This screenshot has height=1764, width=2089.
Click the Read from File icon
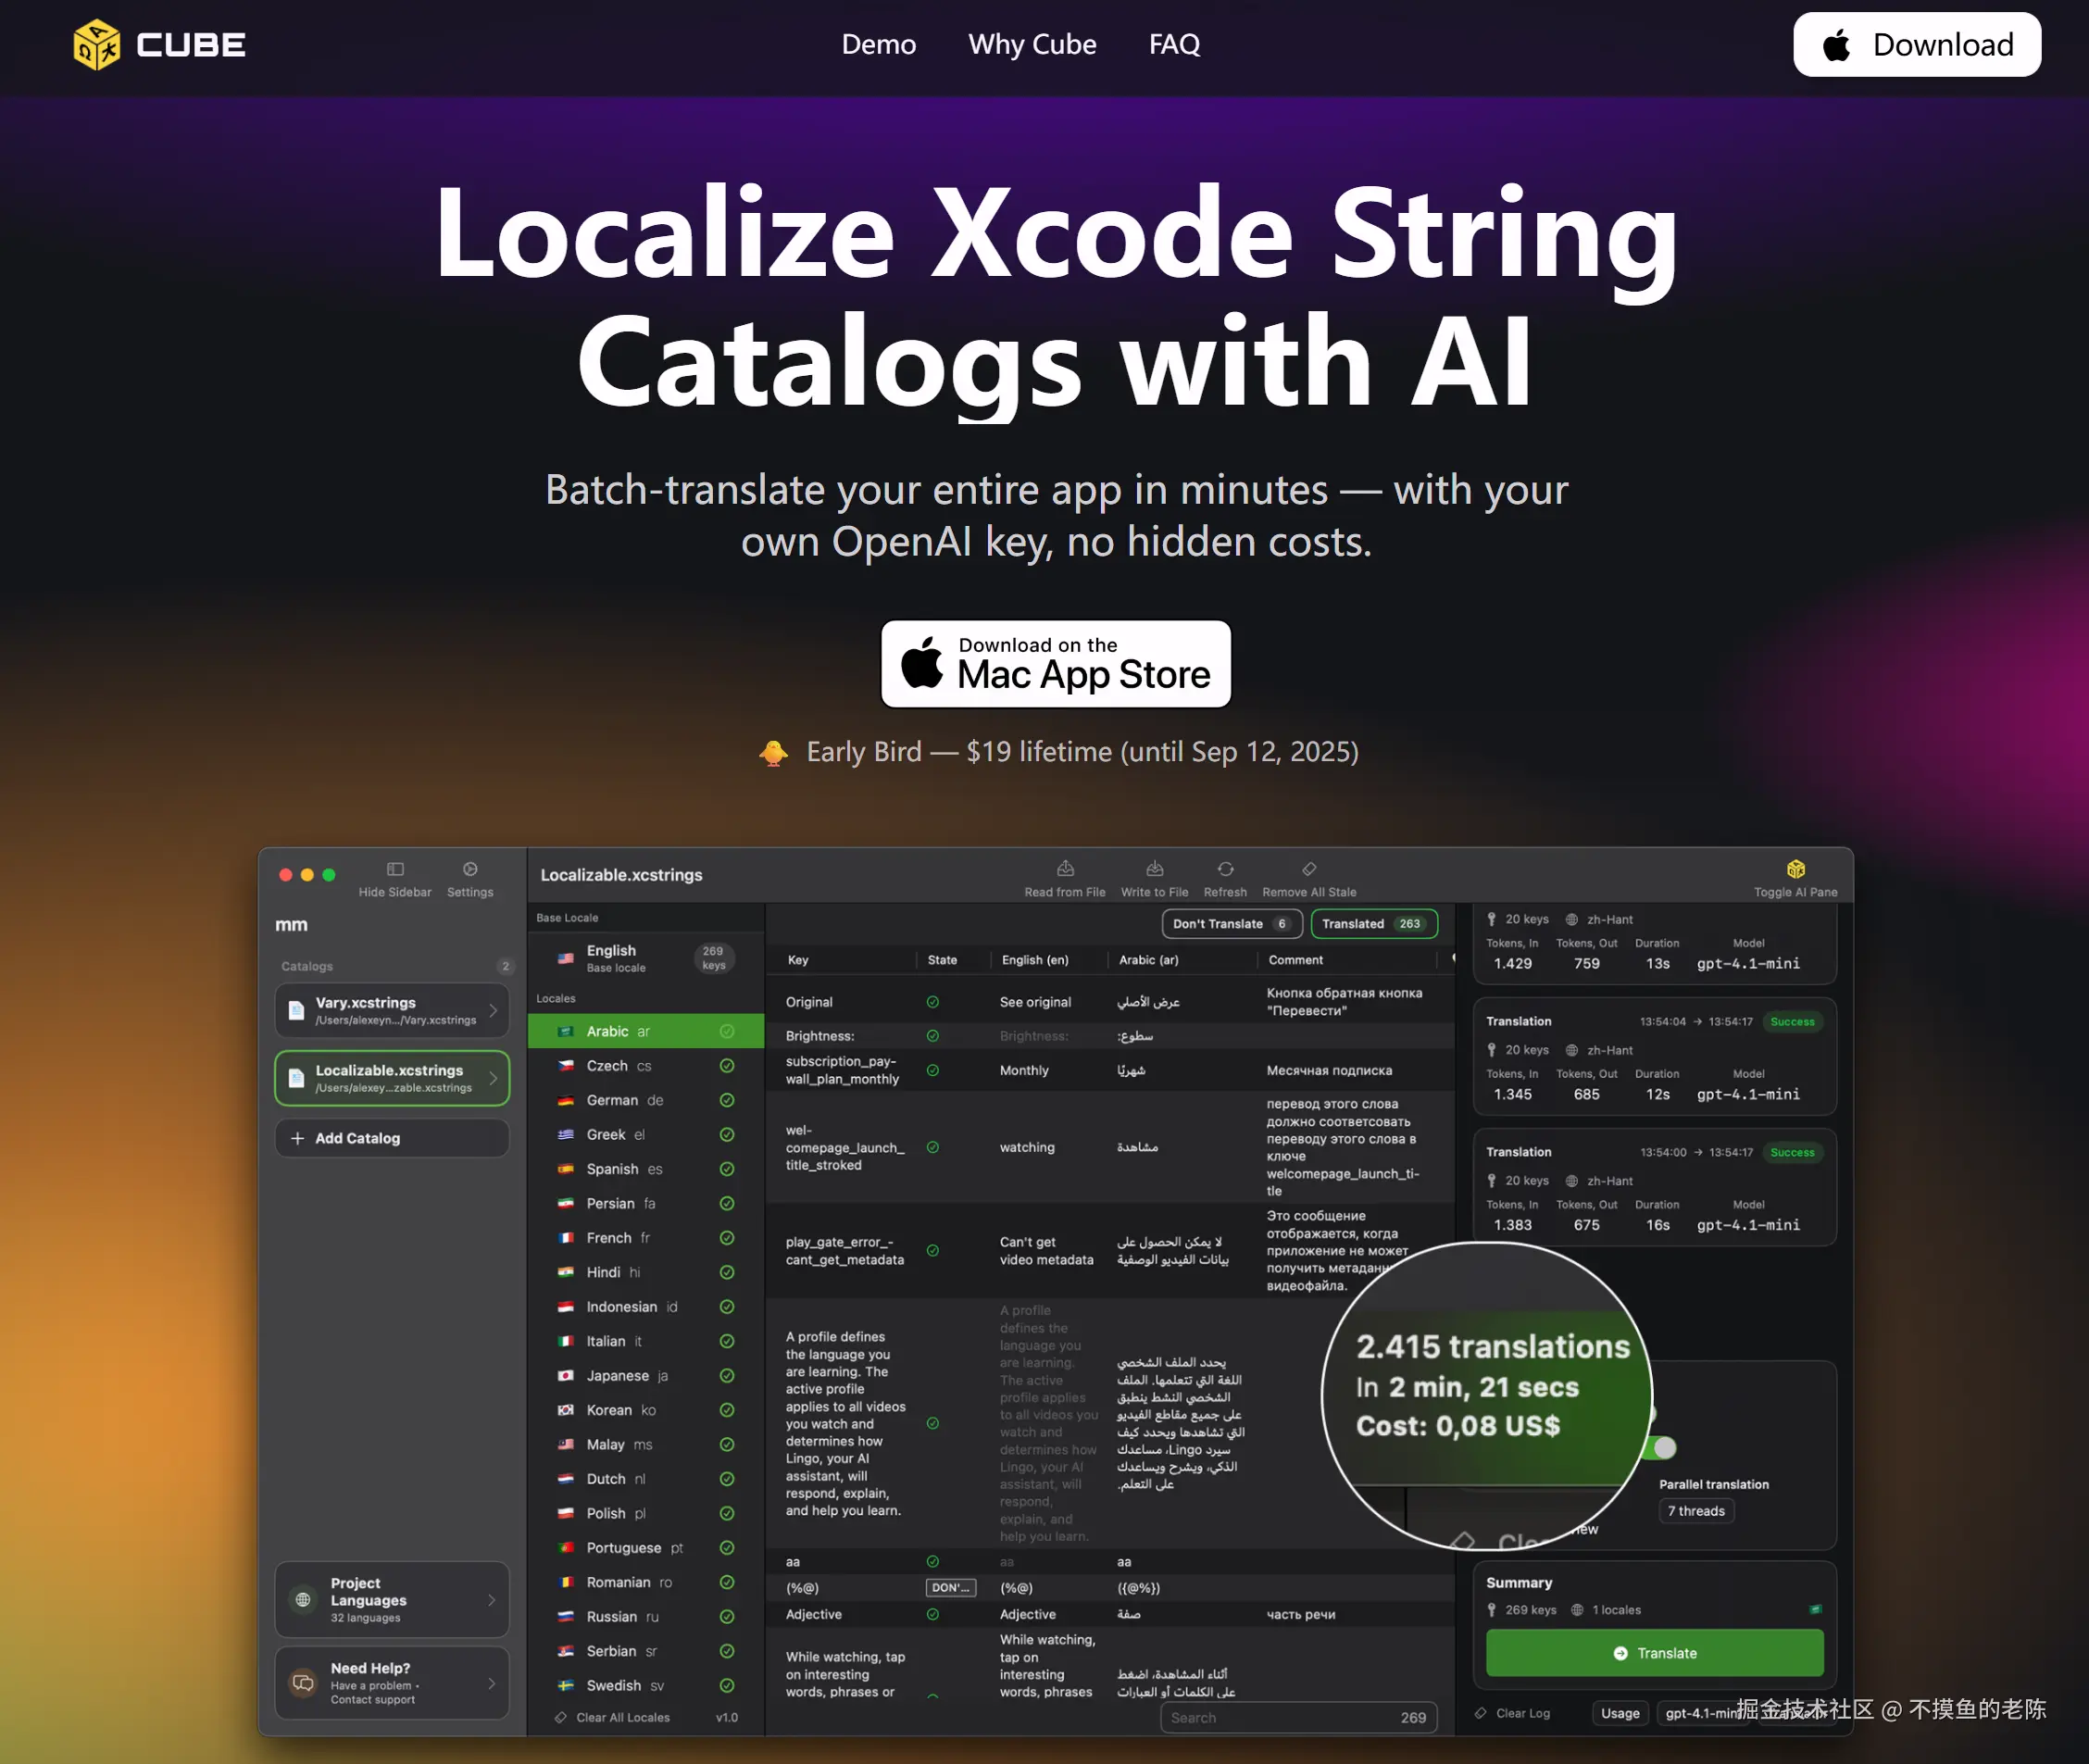1065,869
